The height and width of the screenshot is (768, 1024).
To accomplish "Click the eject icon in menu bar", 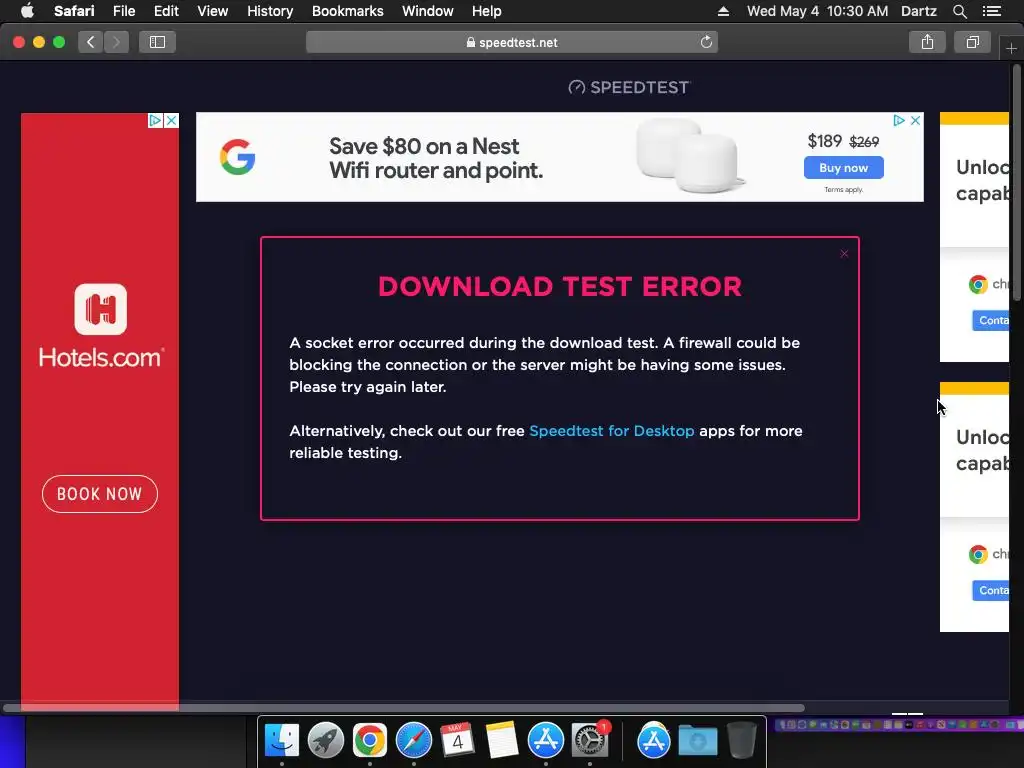I will [x=723, y=11].
